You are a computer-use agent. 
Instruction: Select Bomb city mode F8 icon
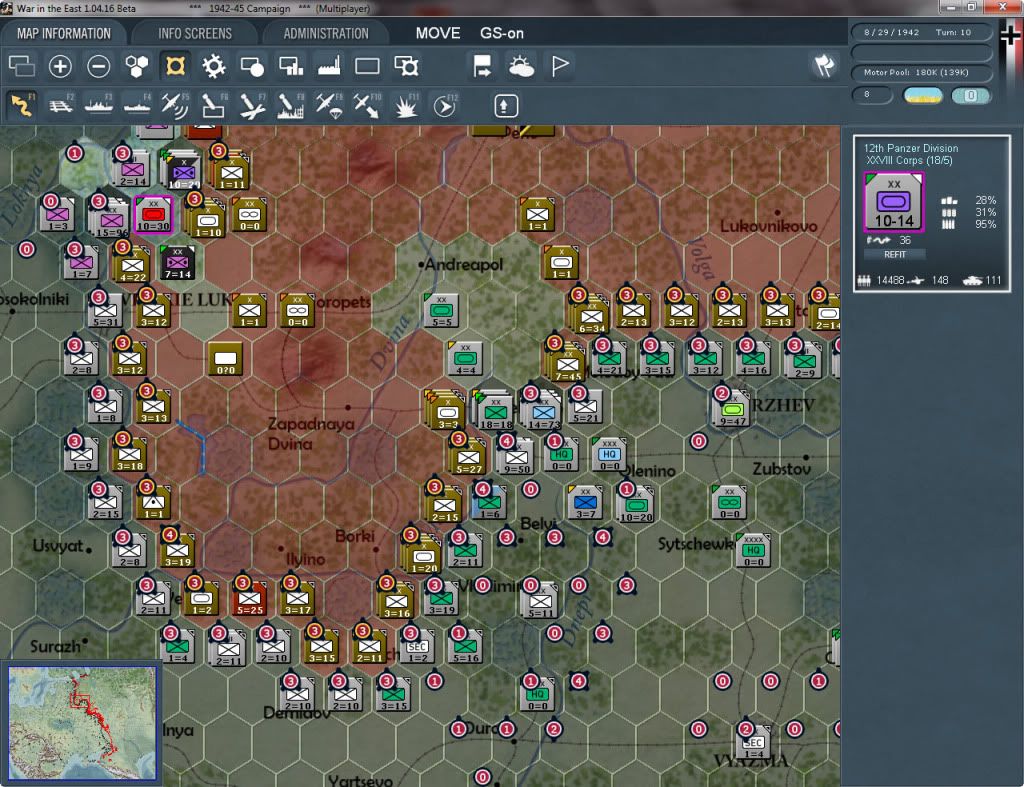tap(290, 105)
